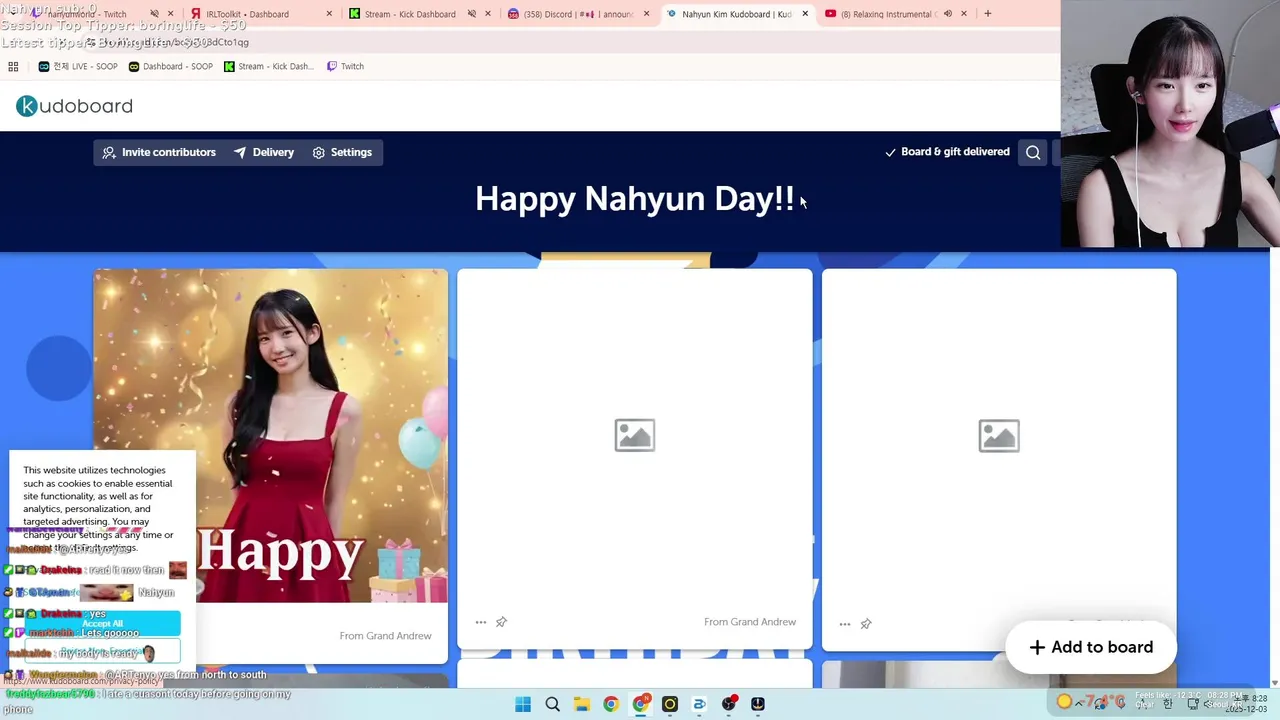Open Stream - Kick Dash bookmark
This screenshot has height=720, width=1280.
point(269,66)
